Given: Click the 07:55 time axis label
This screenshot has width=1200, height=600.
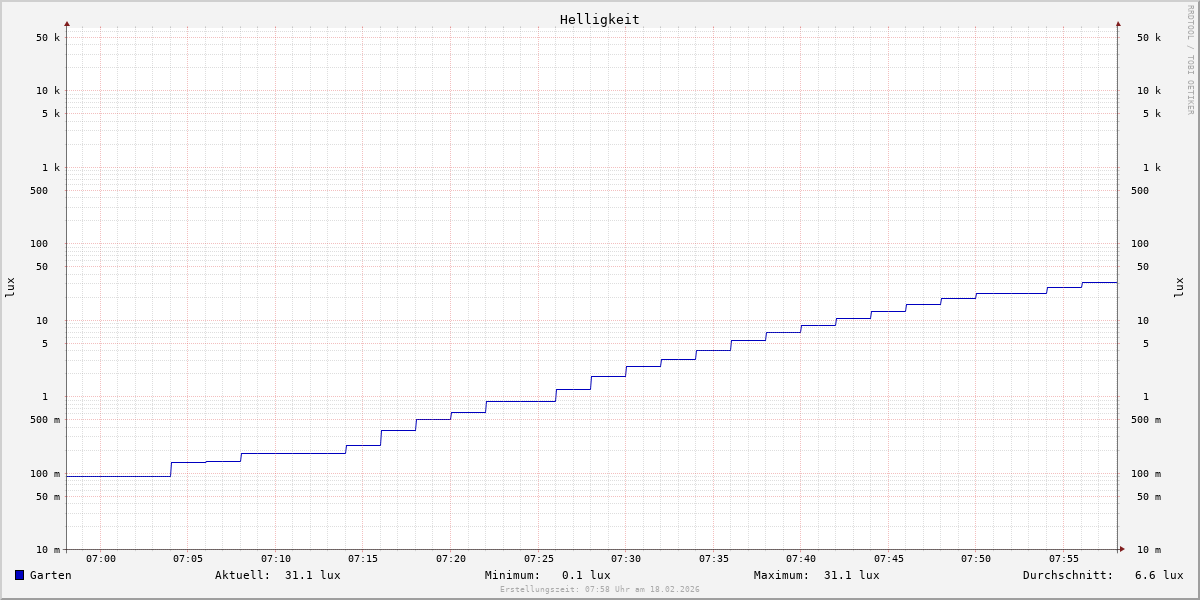Looking at the screenshot, I should coord(1064,559).
